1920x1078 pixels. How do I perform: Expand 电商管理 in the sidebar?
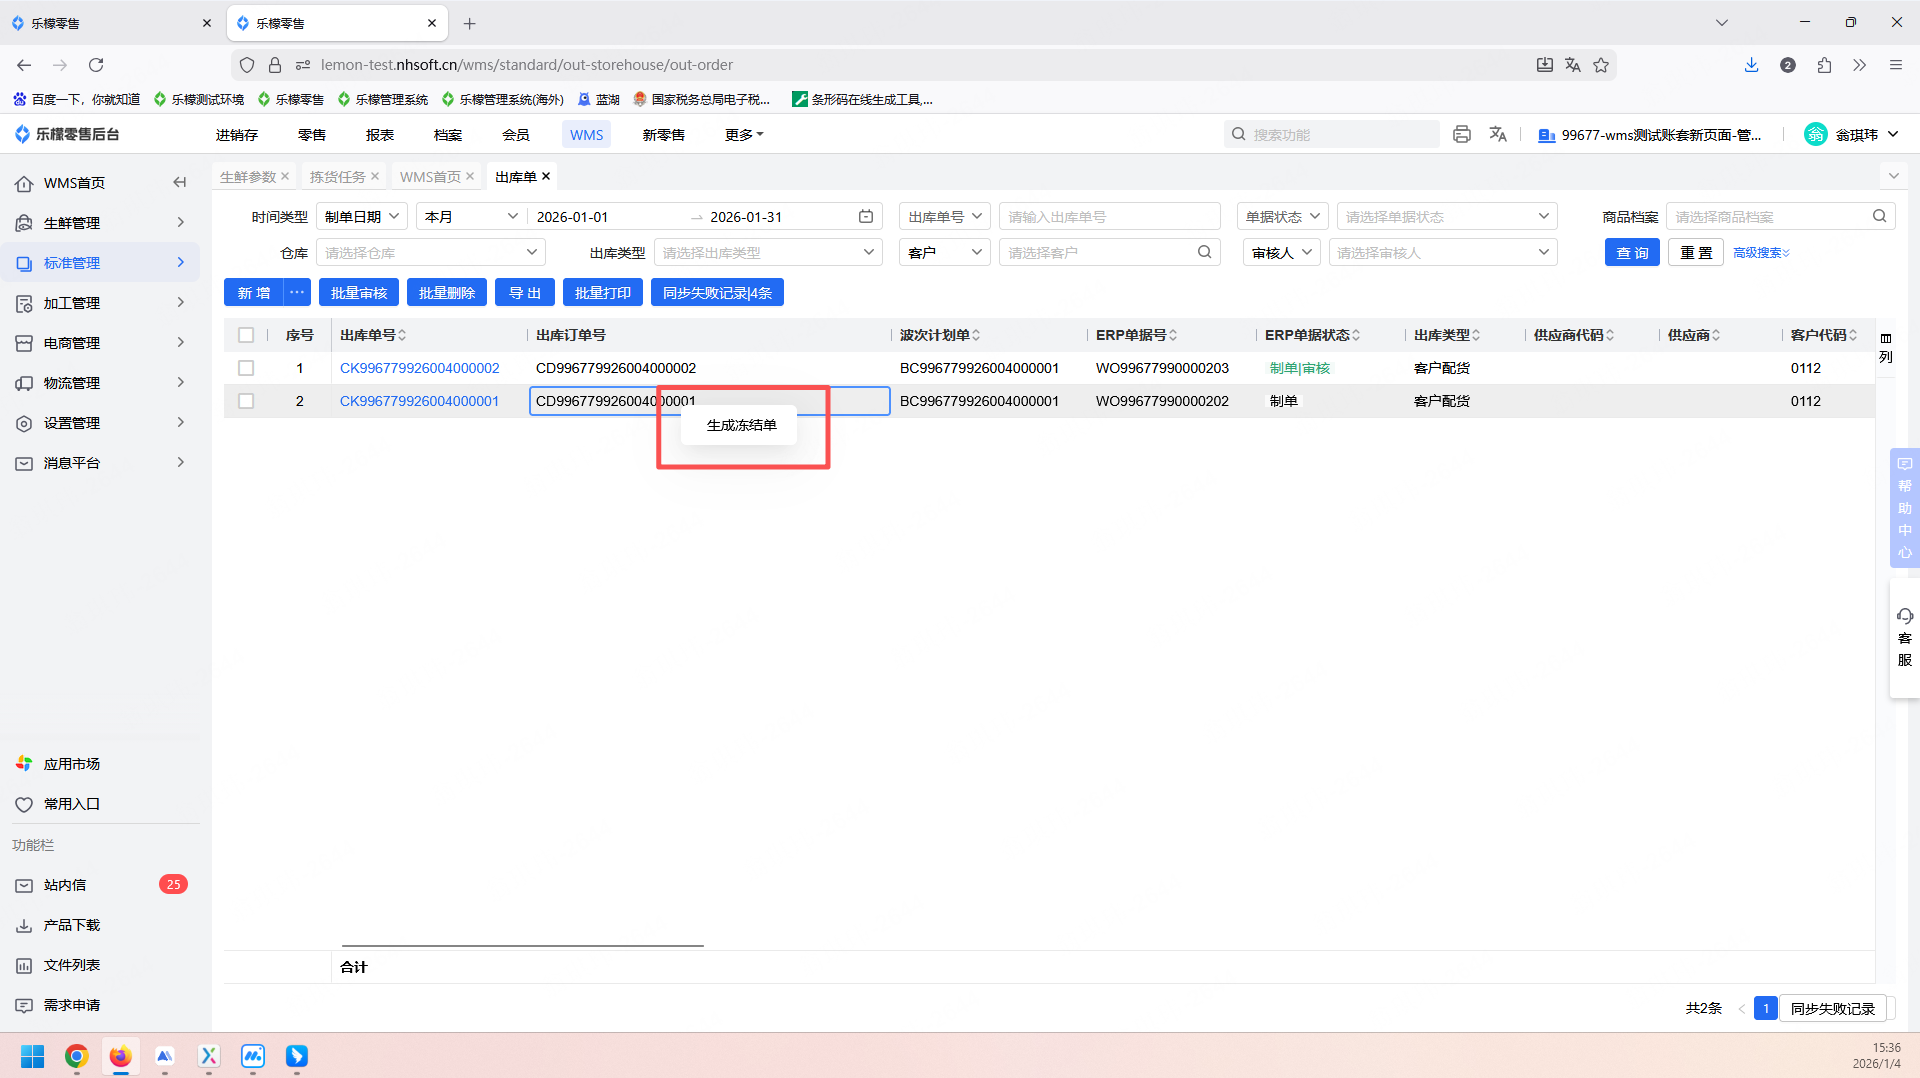pyautogui.click(x=100, y=343)
